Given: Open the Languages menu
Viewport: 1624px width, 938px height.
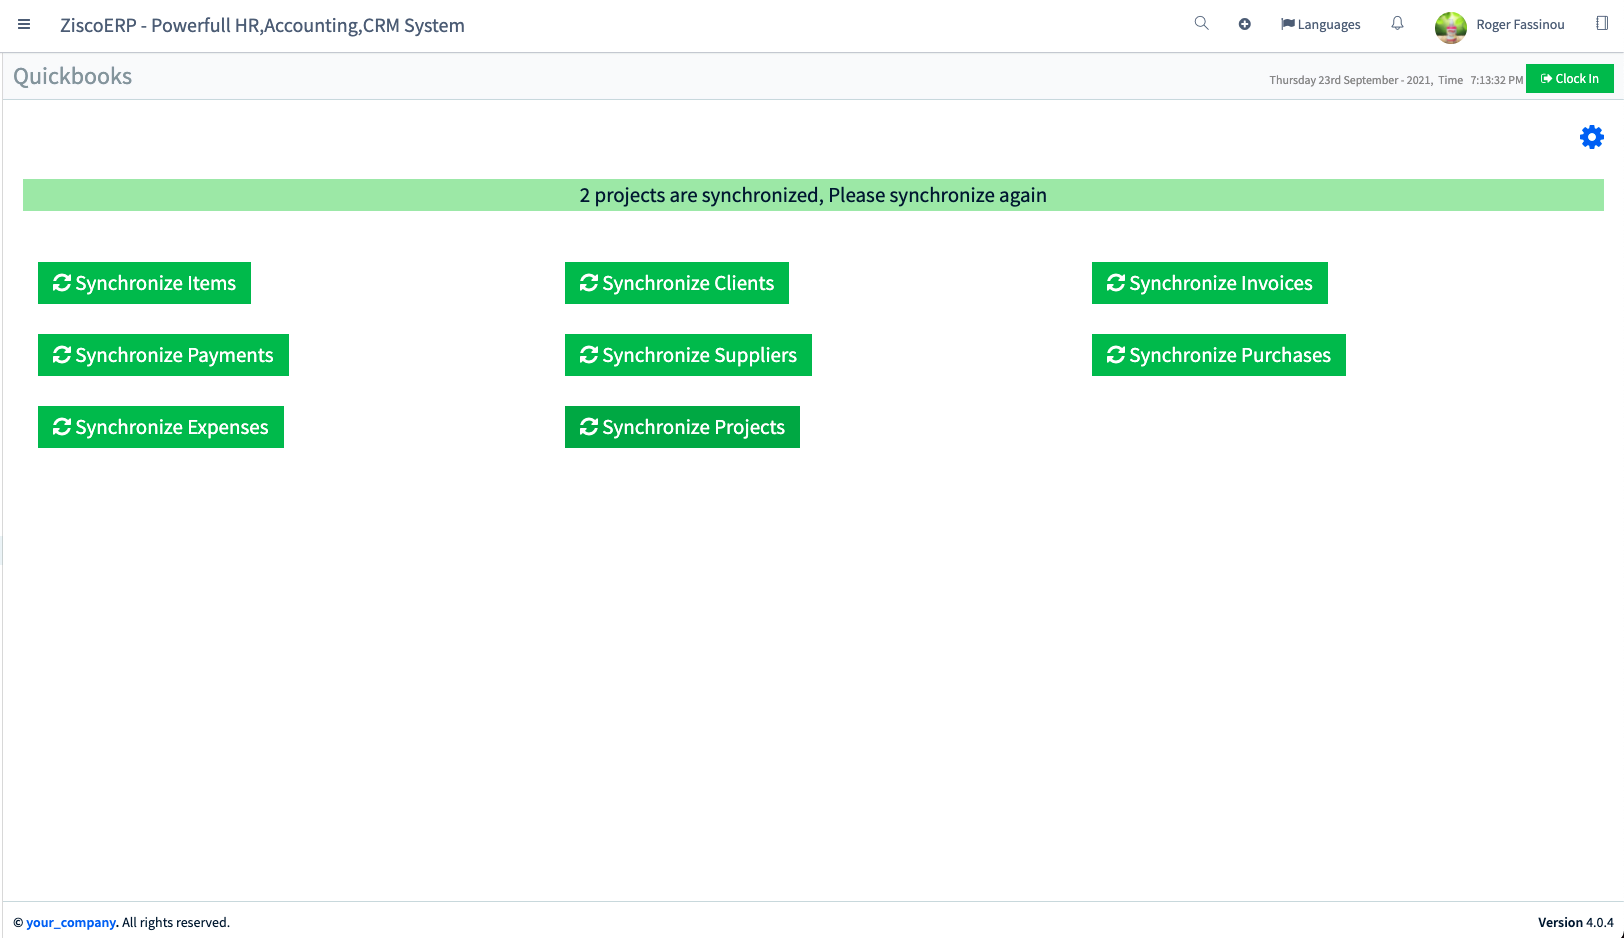Looking at the screenshot, I should tap(1320, 25).
